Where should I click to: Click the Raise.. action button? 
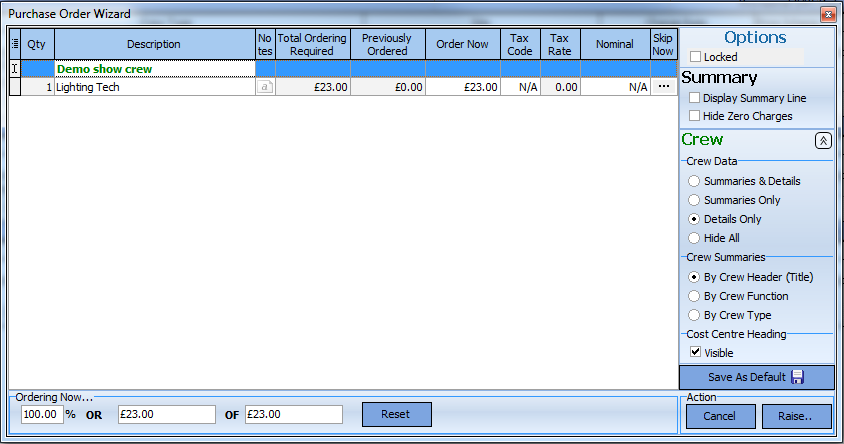point(797,416)
